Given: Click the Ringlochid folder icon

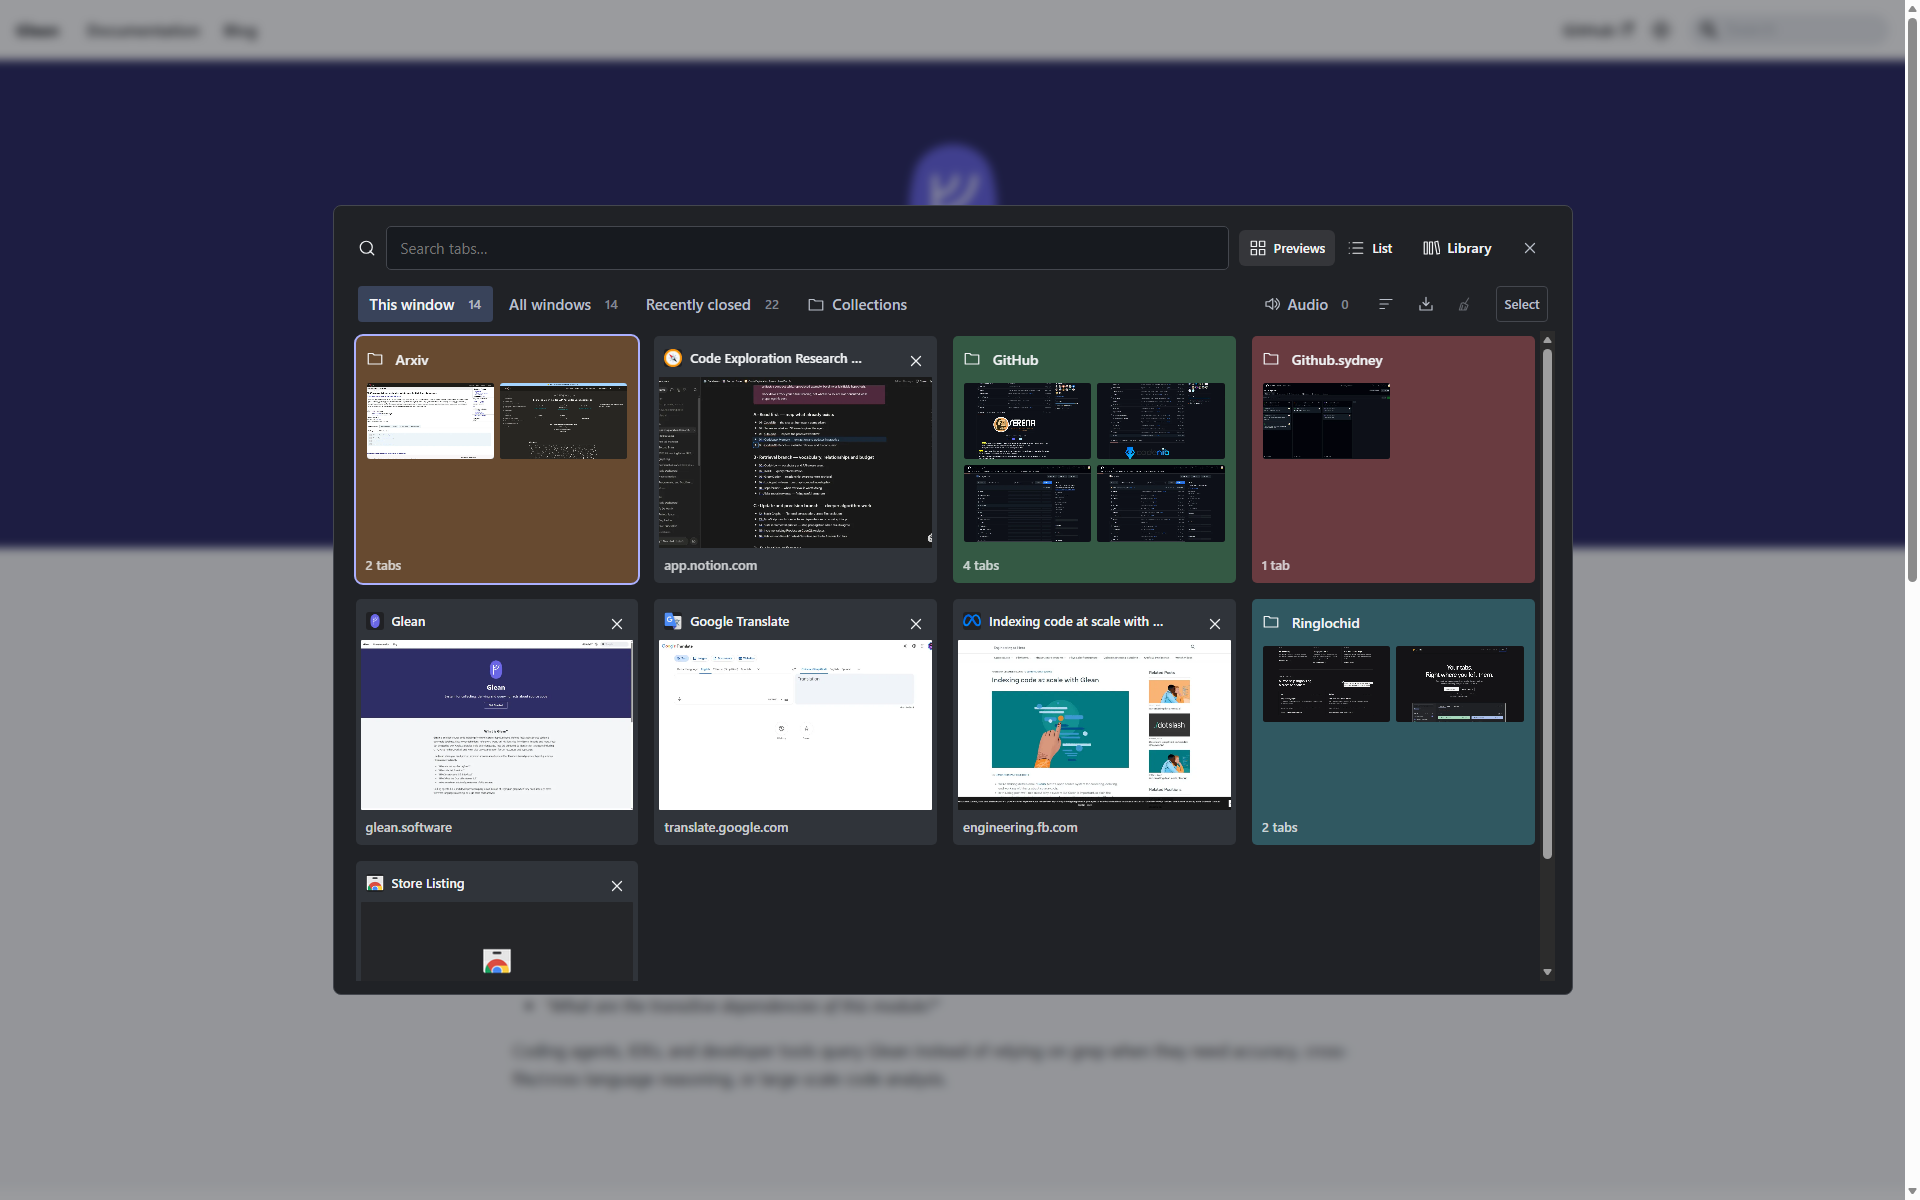Looking at the screenshot, I should click(x=1271, y=622).
